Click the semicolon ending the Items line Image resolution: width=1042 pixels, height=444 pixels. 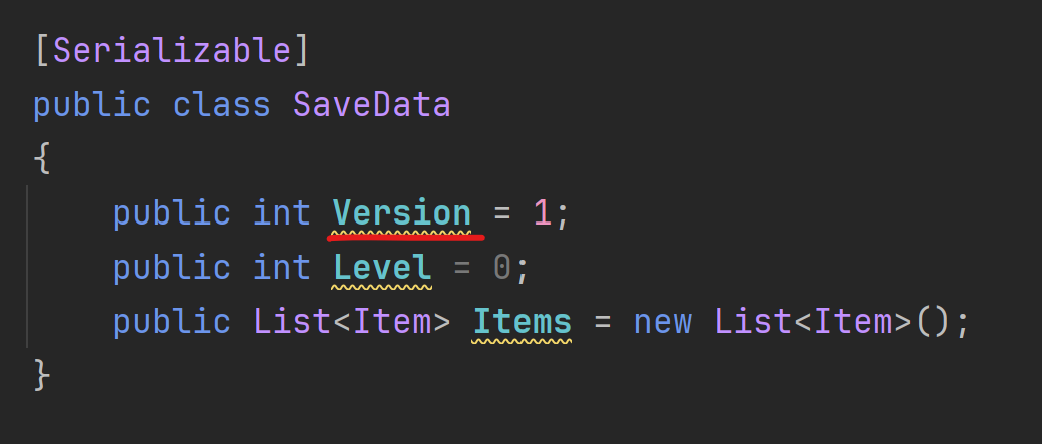tap(964, 322)
